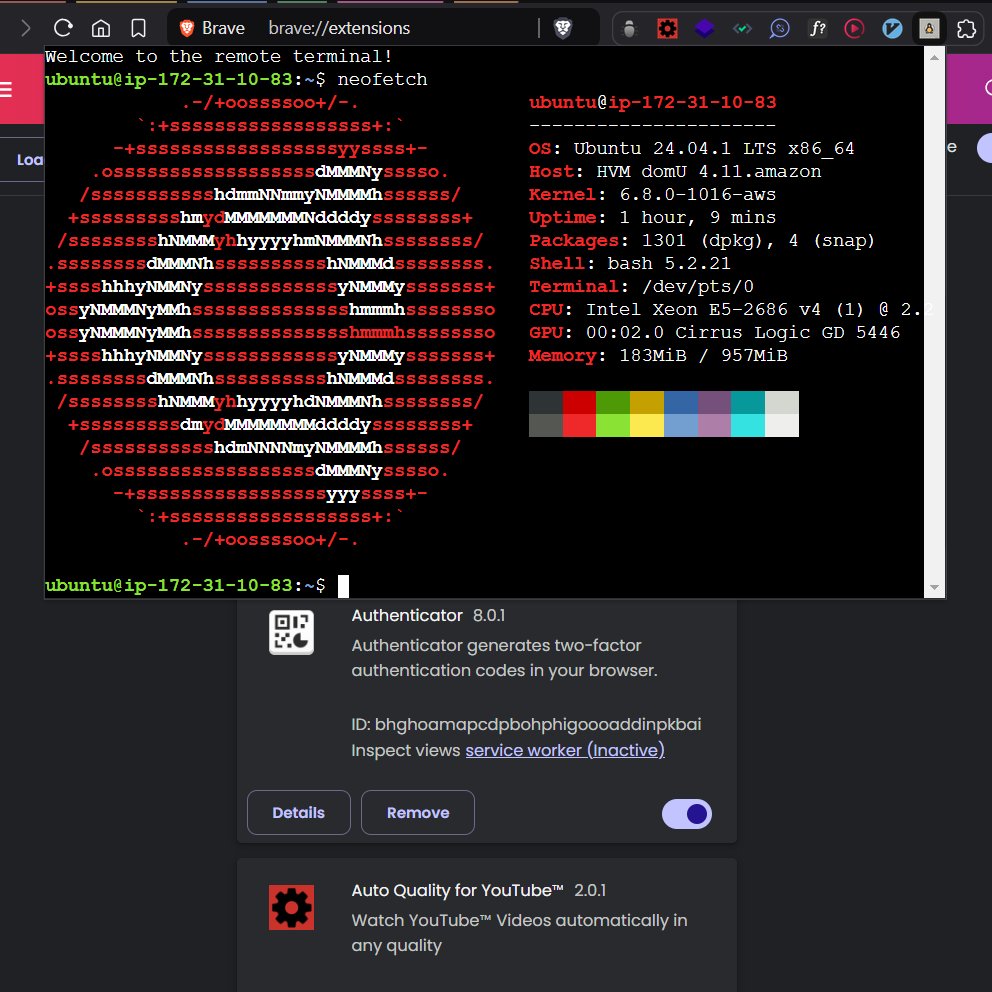Screen dimensions: 992x992
Task: Click the brave://extensions address bar
Action: (340, 28)
